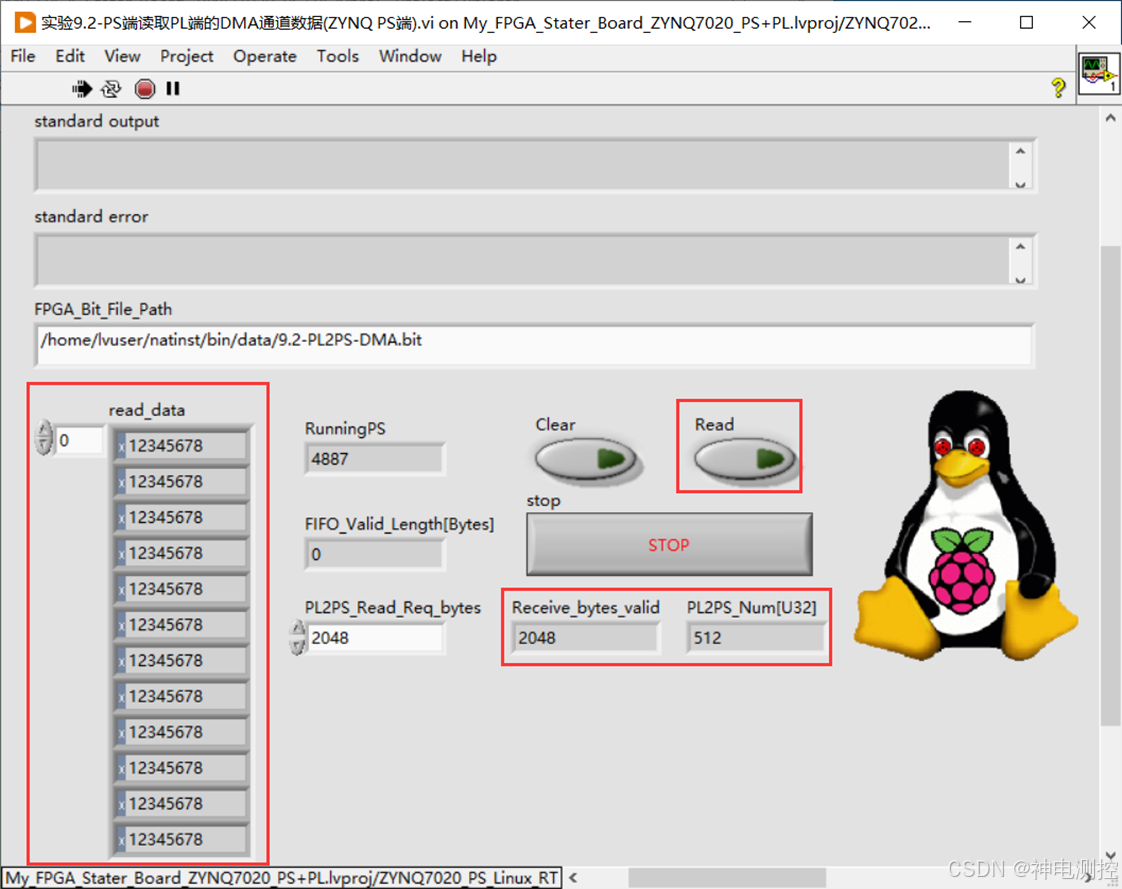Click the LabVIEW title bar icon
This screenshot has width=1122, height=889.
pyautogui.click(x=24, y=22)
